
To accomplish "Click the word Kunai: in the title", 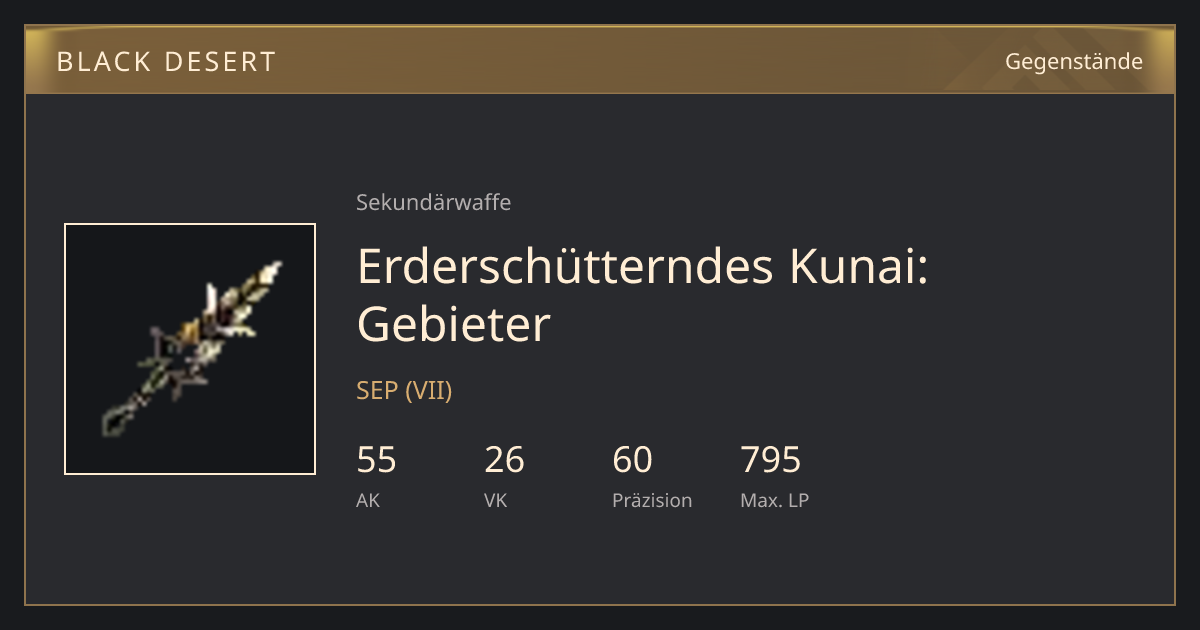I will click(860, 267).
